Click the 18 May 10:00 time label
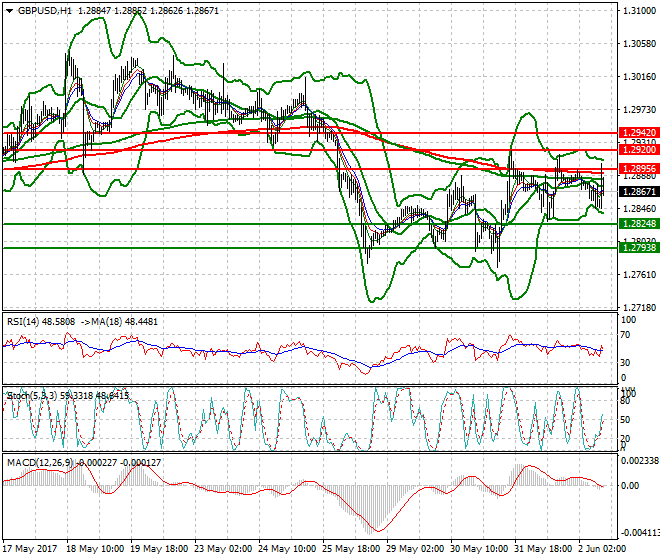This screenshot has height=560, width=660. [95, 549]
